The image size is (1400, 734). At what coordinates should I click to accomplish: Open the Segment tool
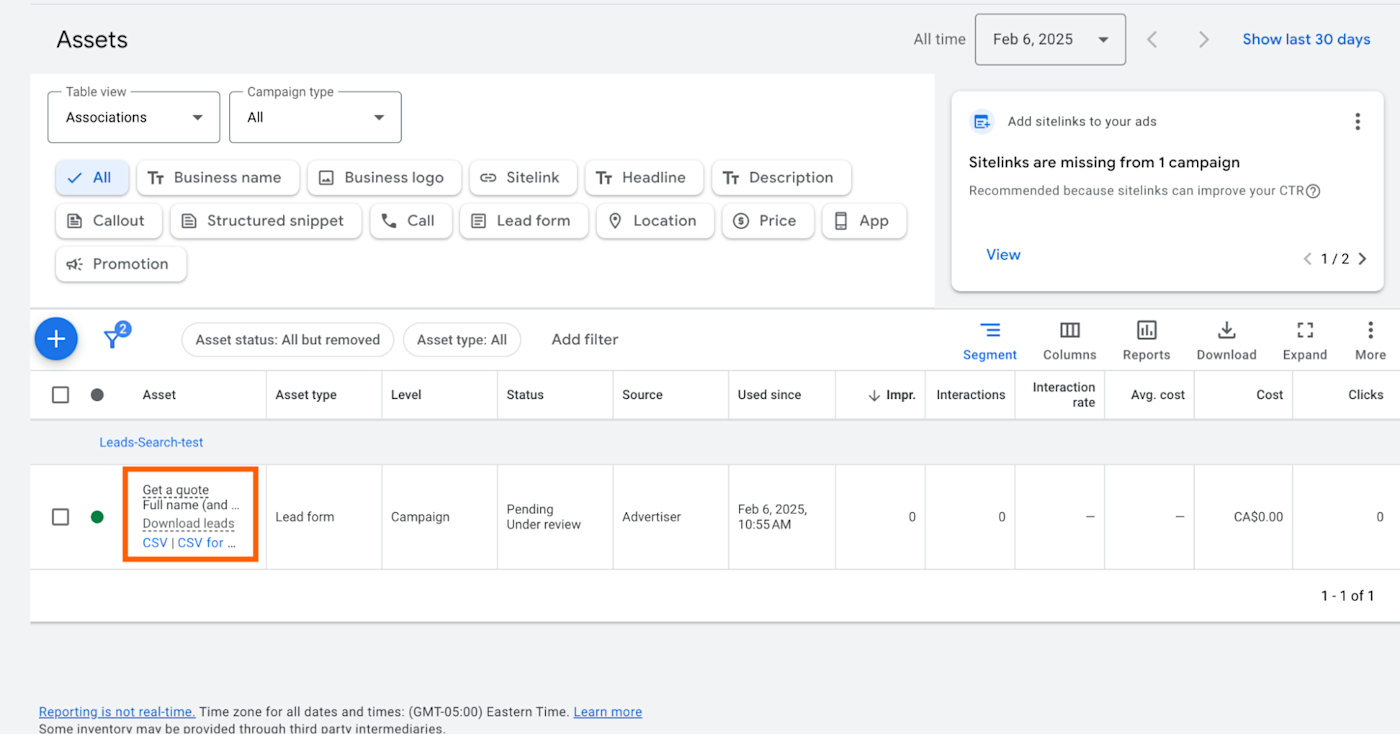click(x=989, y=340)
